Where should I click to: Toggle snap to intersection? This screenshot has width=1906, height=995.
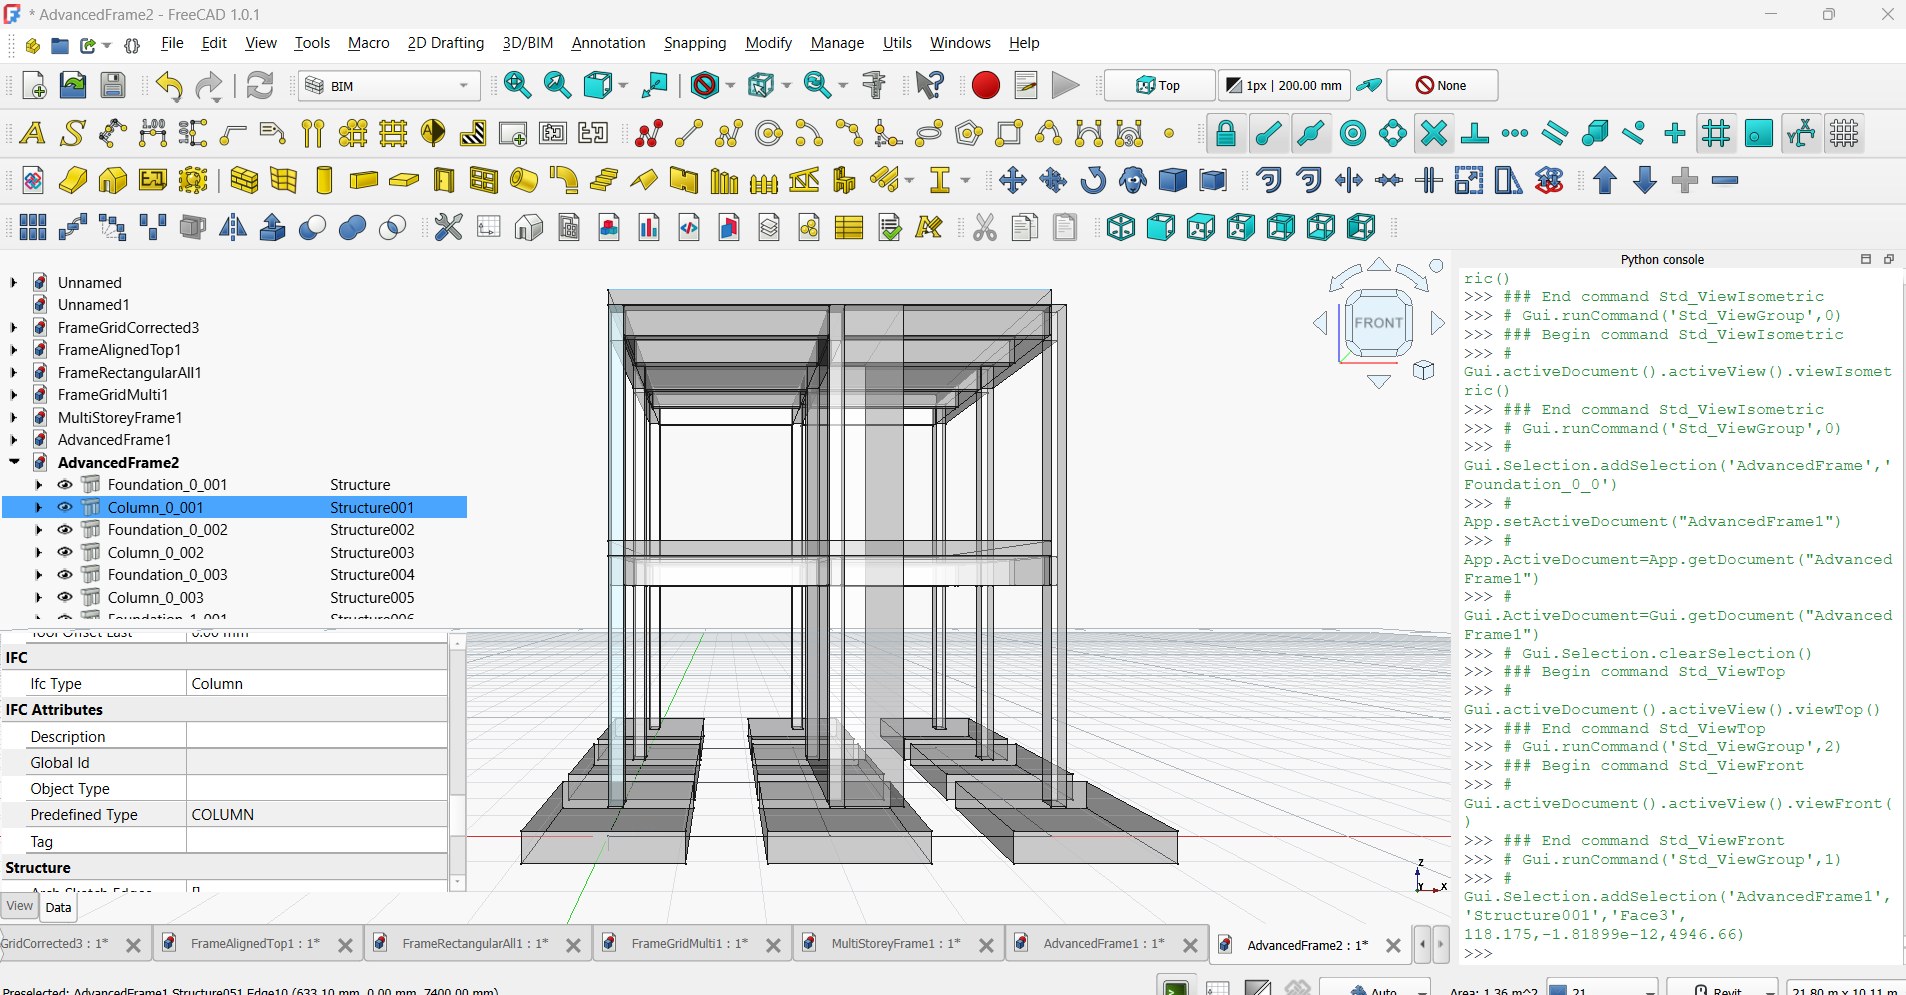tap(1434, 133)
